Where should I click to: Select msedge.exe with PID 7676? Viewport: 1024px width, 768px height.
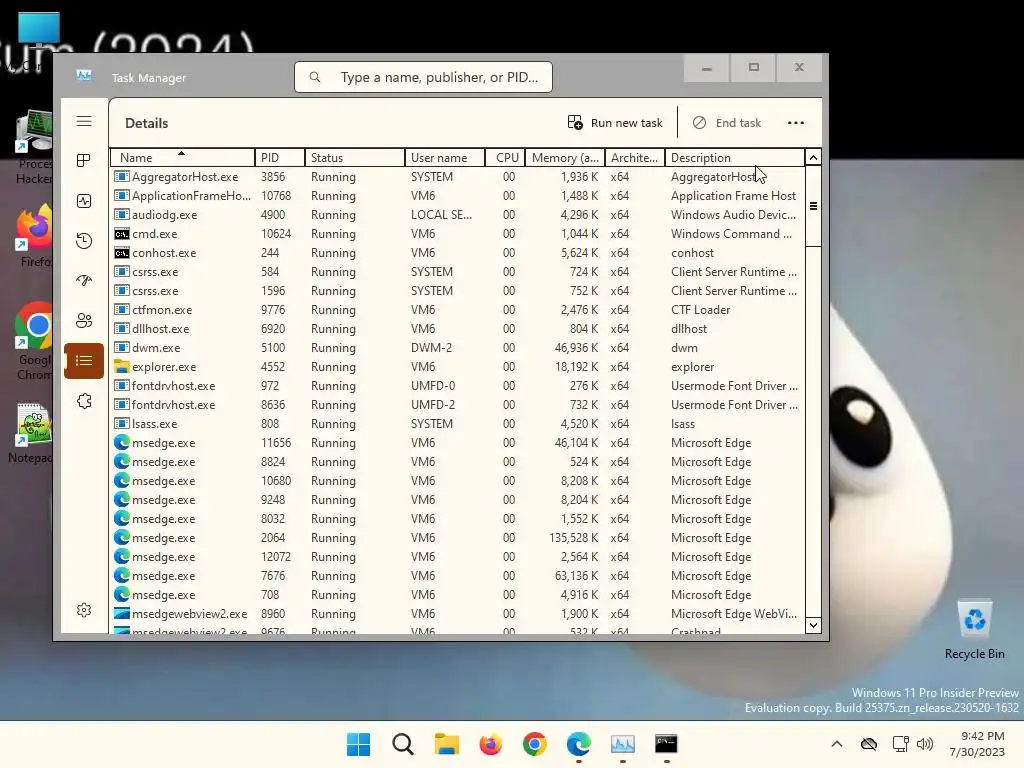457,576
